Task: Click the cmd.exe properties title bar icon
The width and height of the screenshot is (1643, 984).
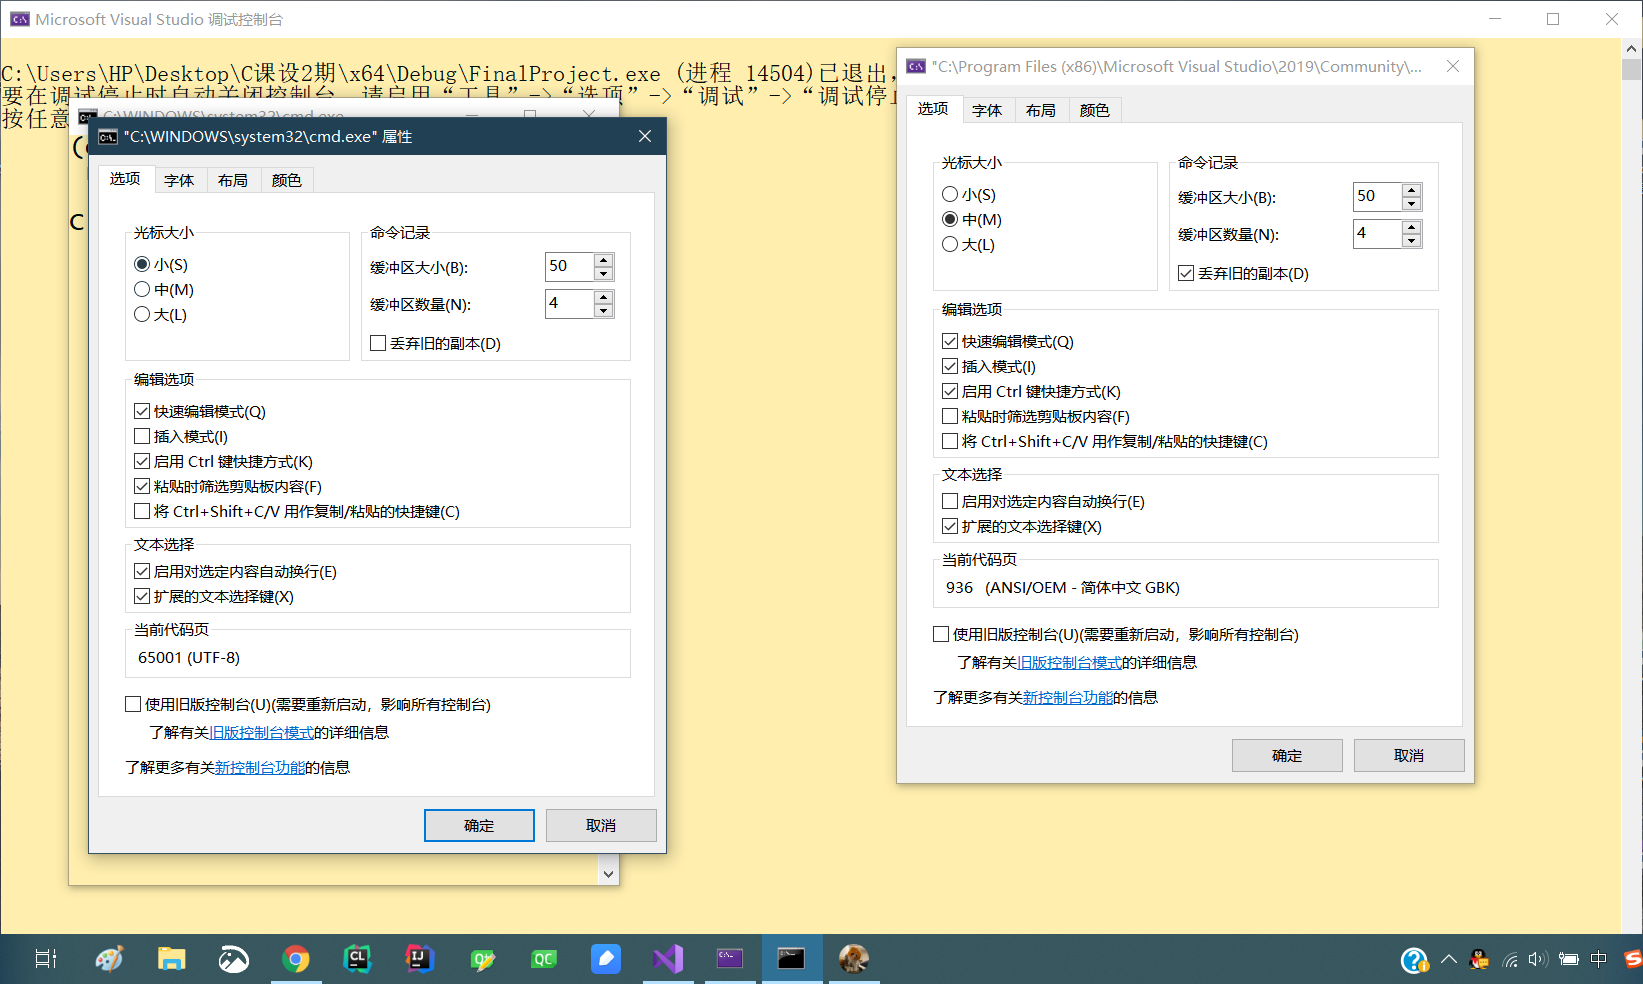Action: click(108, 137)
